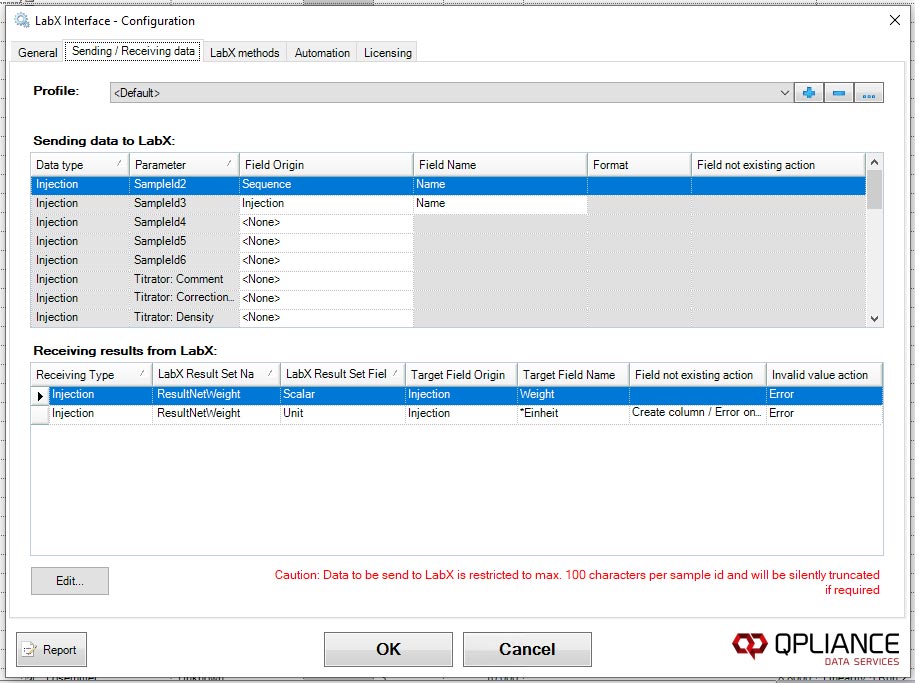This screenshot has width=915, height=683.
Task: Click <None> field origin for SampleId4
Action: 326,222
